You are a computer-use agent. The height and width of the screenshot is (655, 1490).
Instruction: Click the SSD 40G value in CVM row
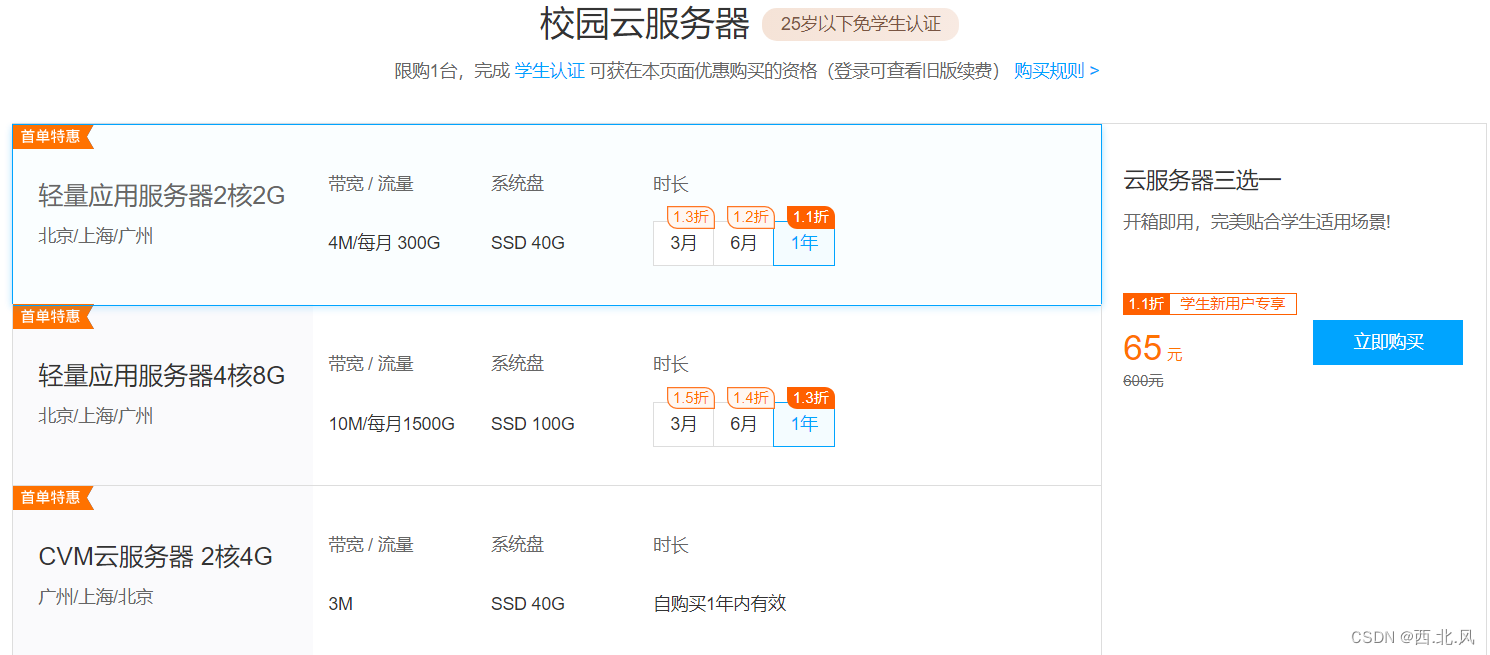point(528,604)
